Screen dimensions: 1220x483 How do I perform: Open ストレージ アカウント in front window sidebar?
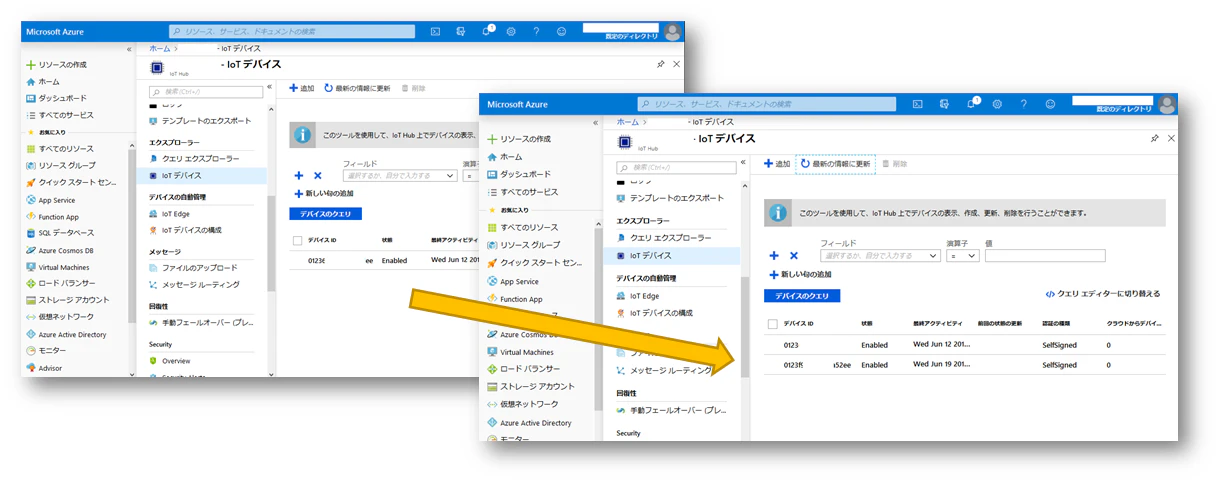[x=530, y=386]
